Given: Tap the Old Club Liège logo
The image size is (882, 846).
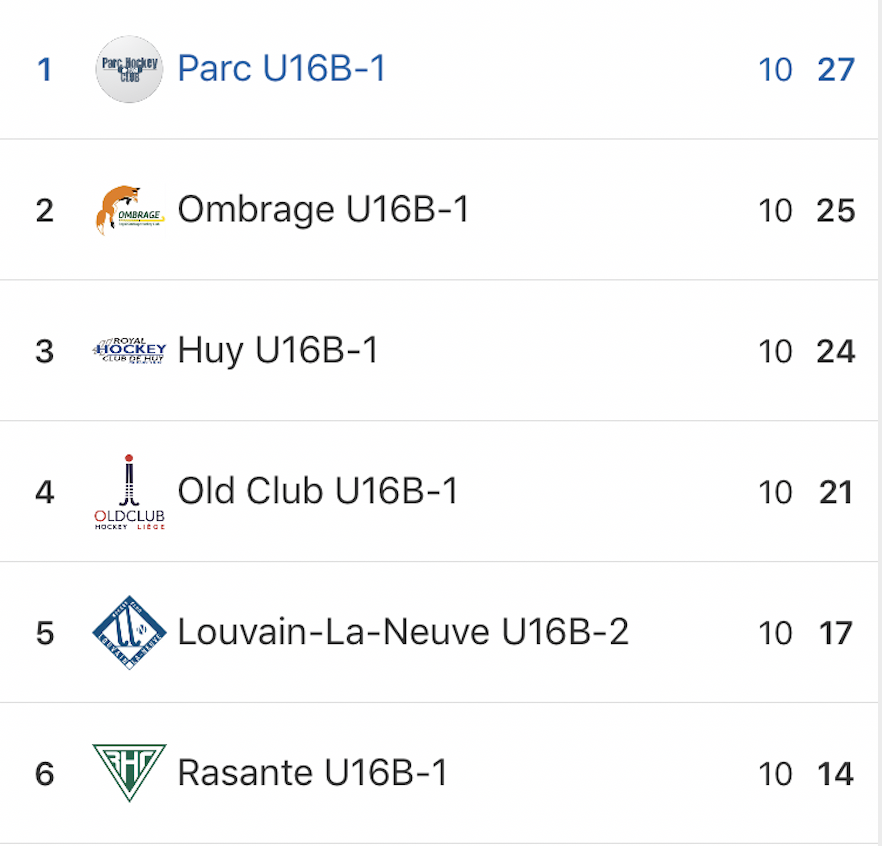Looking at the screenshot, I should (129, 492).
